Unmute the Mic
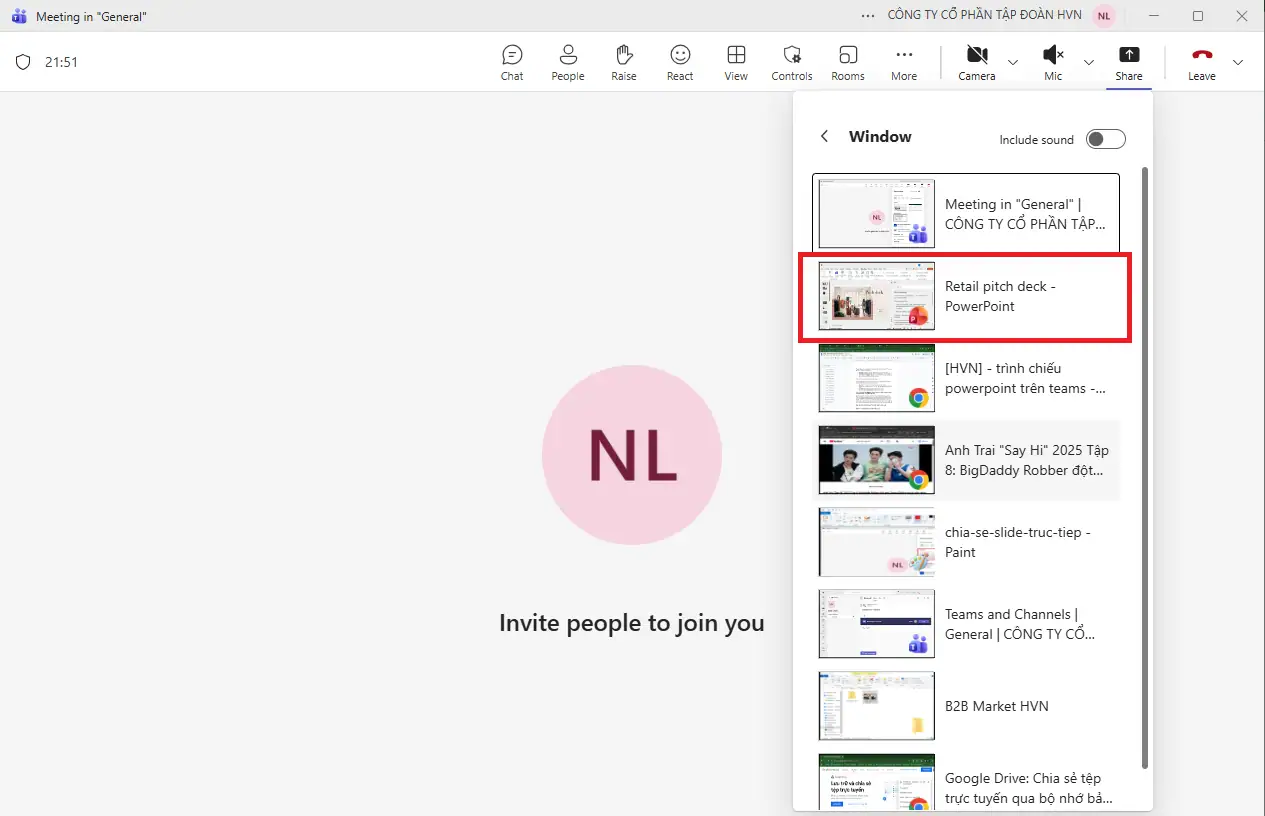 tap(1052, 62)
